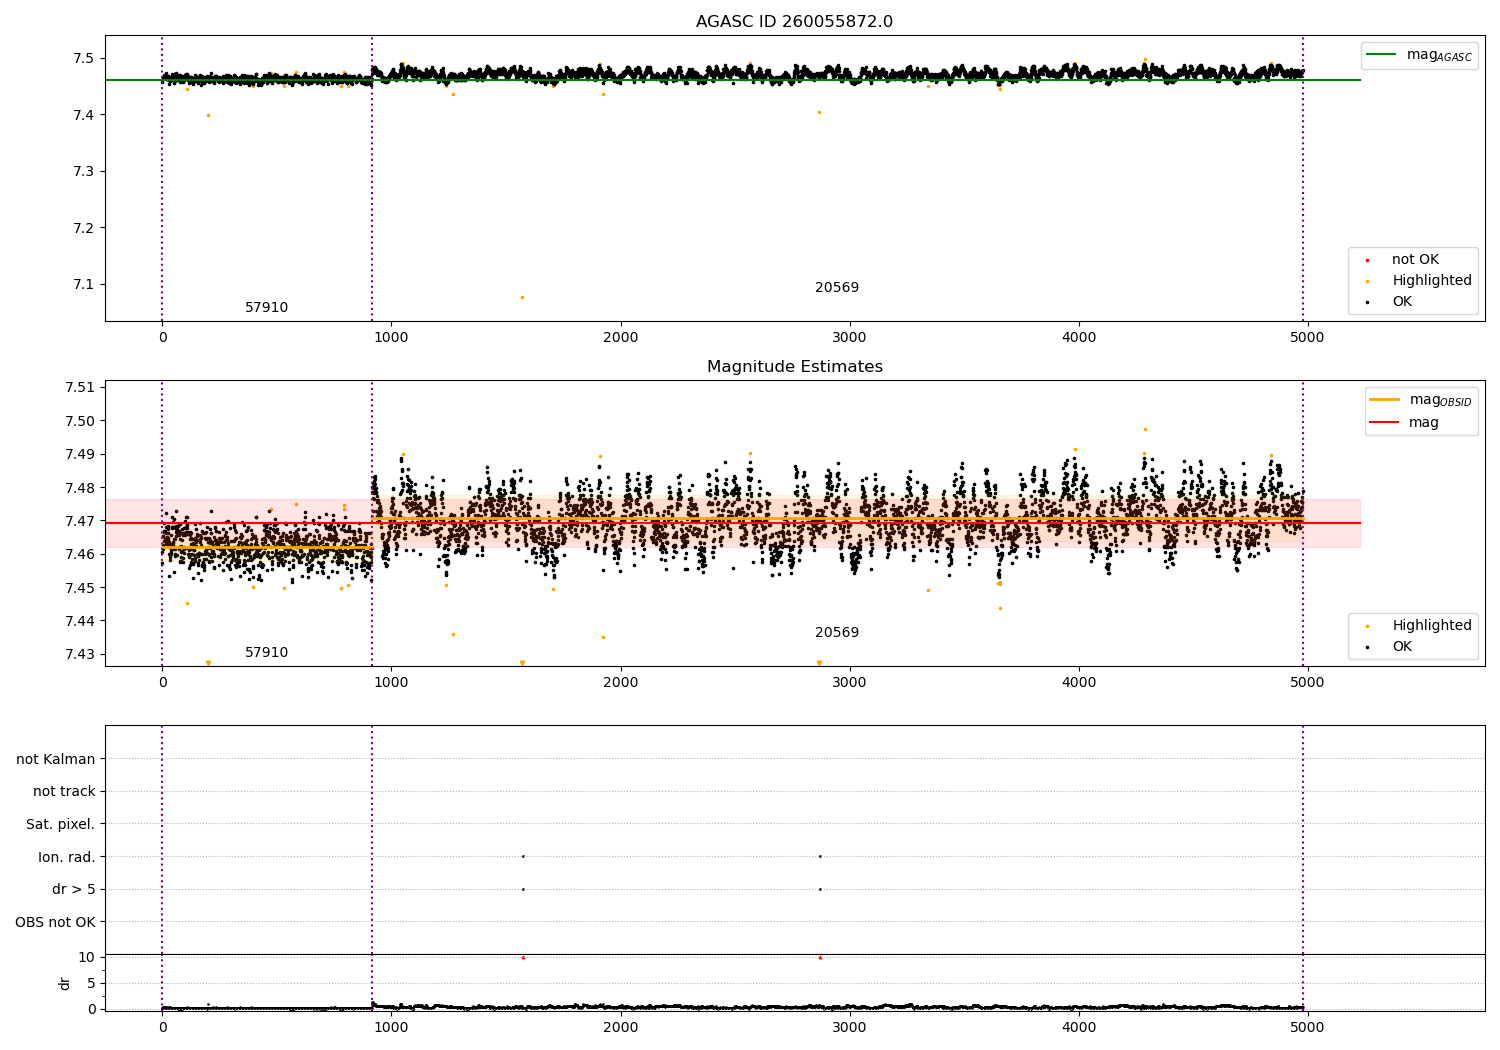Screen dimensions: 1500x1050
Task: Click 'Highlighted' legend entry in top plot
Action: (1419, 281)
